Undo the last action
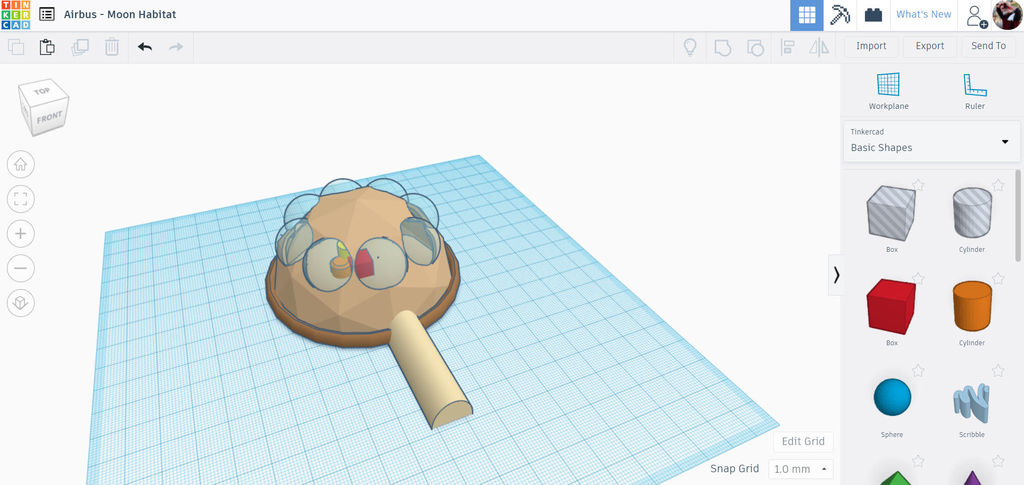Image resolution: width=1024 pixels, height=485 pixels. point(145,47)
